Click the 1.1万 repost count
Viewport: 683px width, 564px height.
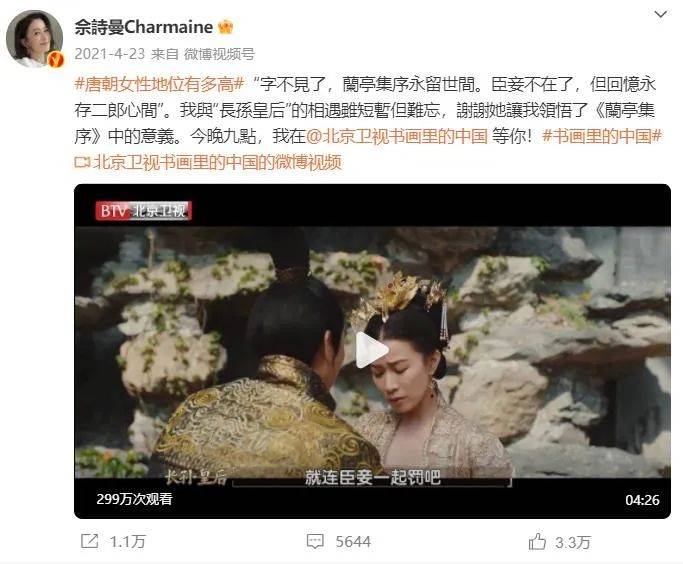pos(127,542)
